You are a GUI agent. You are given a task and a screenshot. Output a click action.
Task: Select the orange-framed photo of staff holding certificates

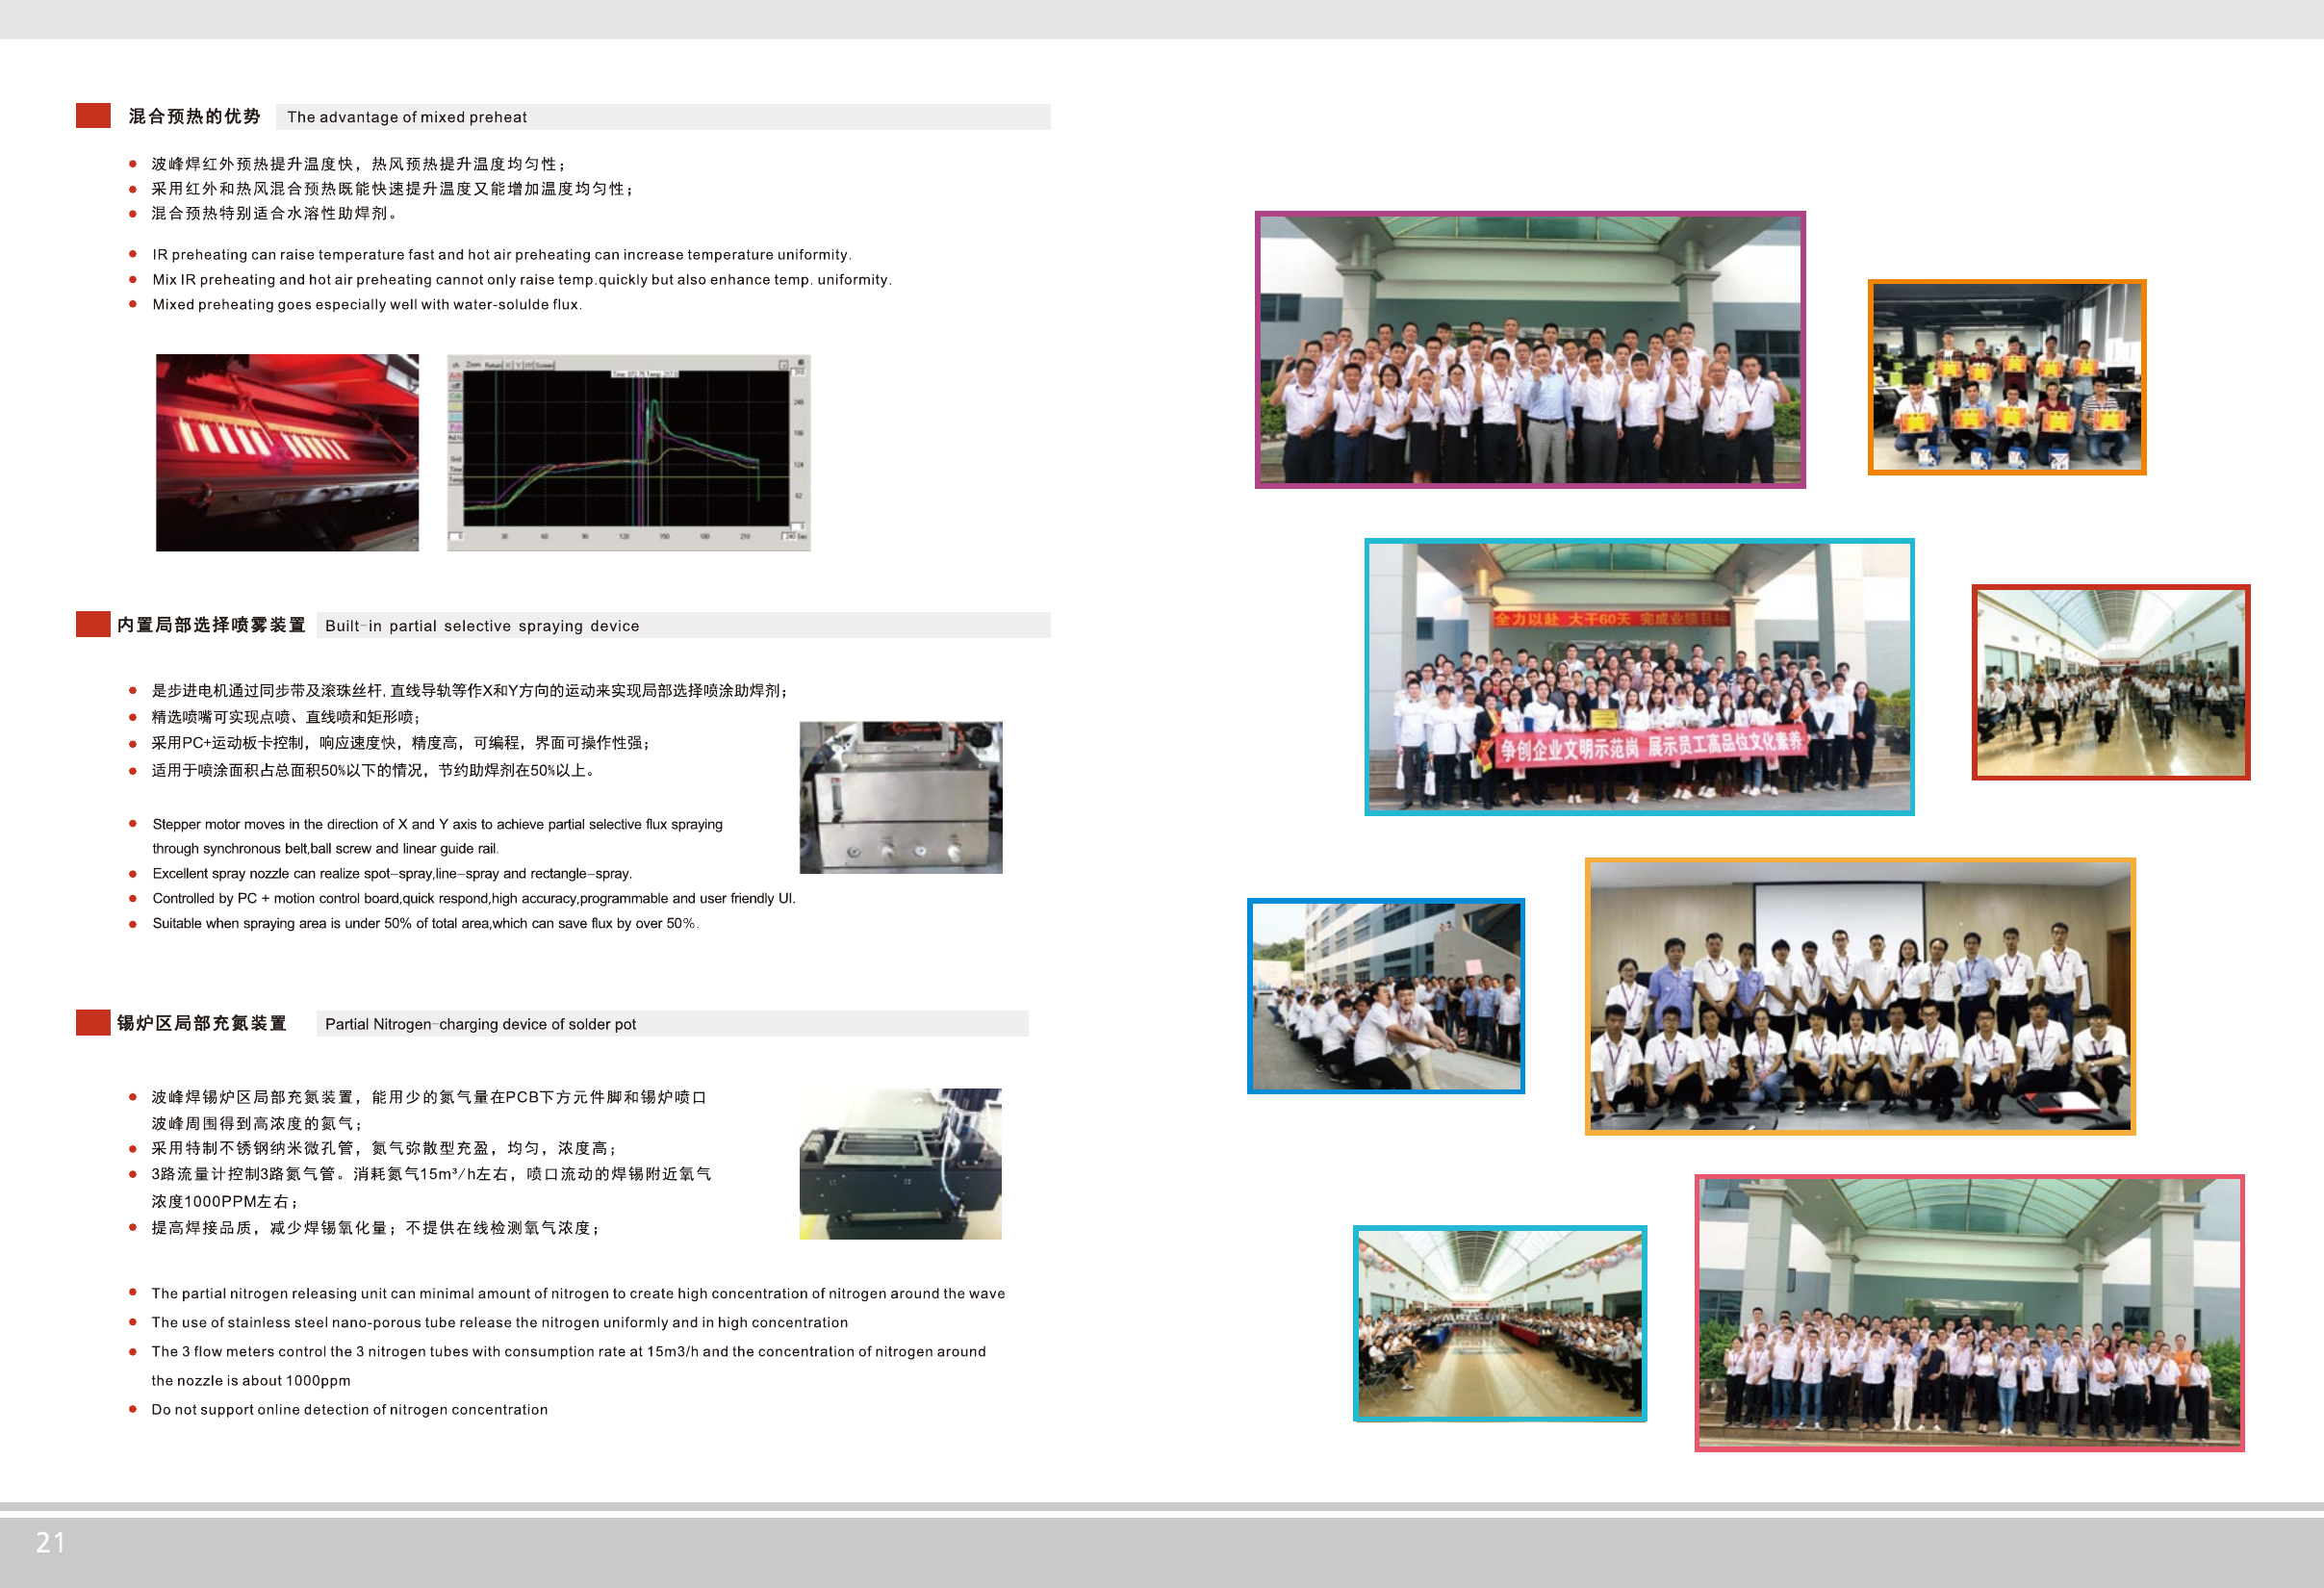point(2006,377)
